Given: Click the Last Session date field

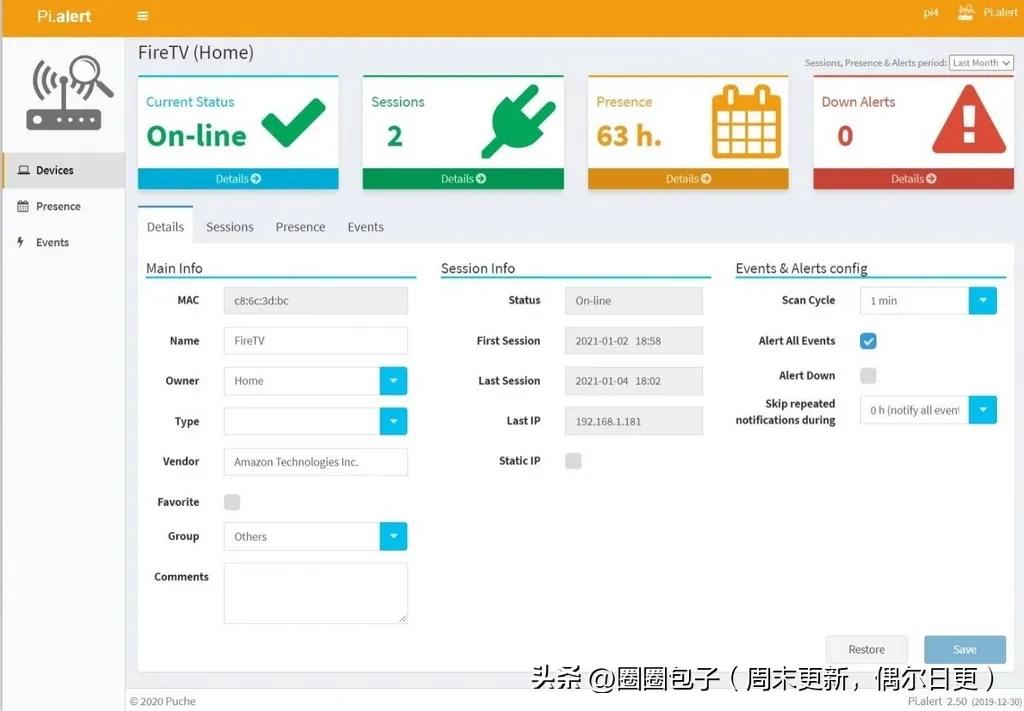Looking at the screenshot, I should click(633, 381).
